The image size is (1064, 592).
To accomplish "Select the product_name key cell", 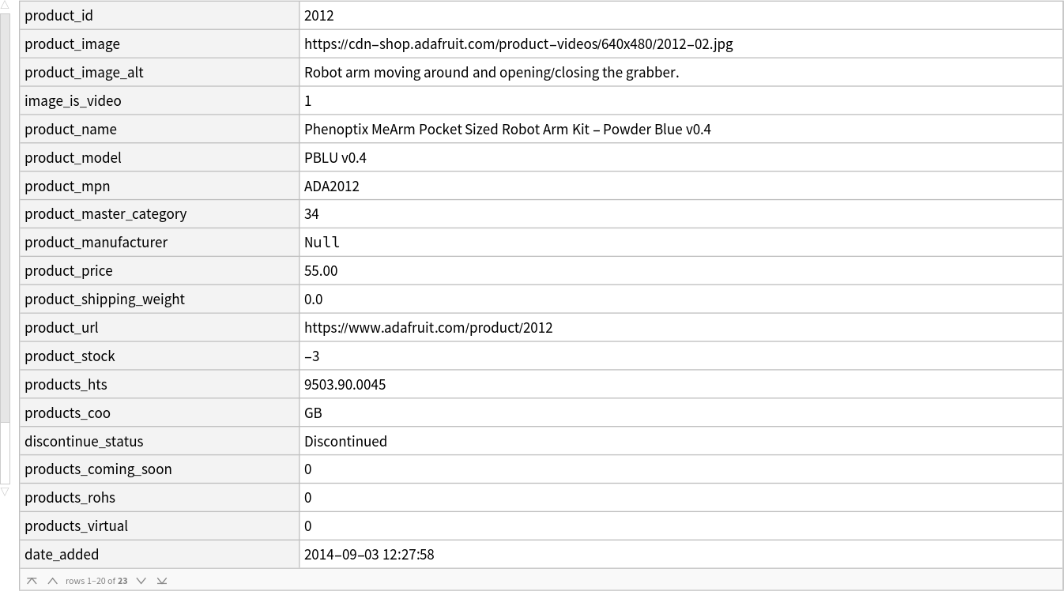I will (x=70, y=129).
